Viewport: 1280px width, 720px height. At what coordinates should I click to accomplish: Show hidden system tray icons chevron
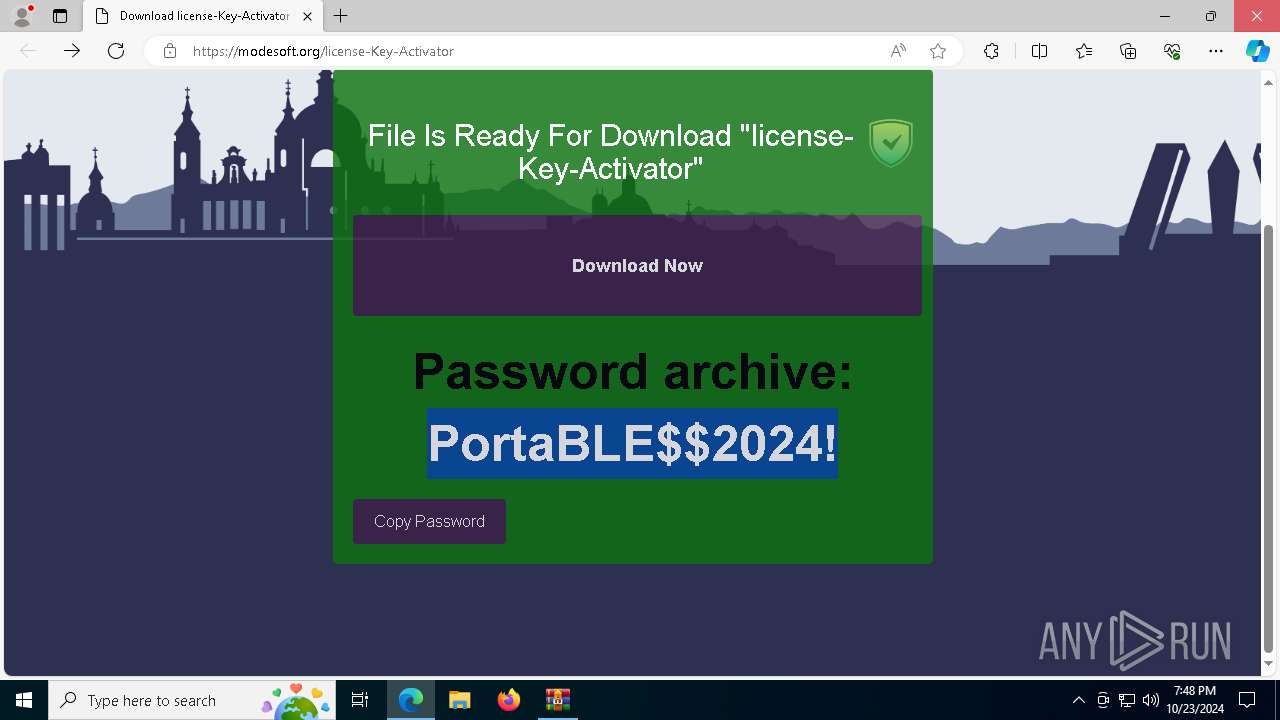click(1079, 700)
